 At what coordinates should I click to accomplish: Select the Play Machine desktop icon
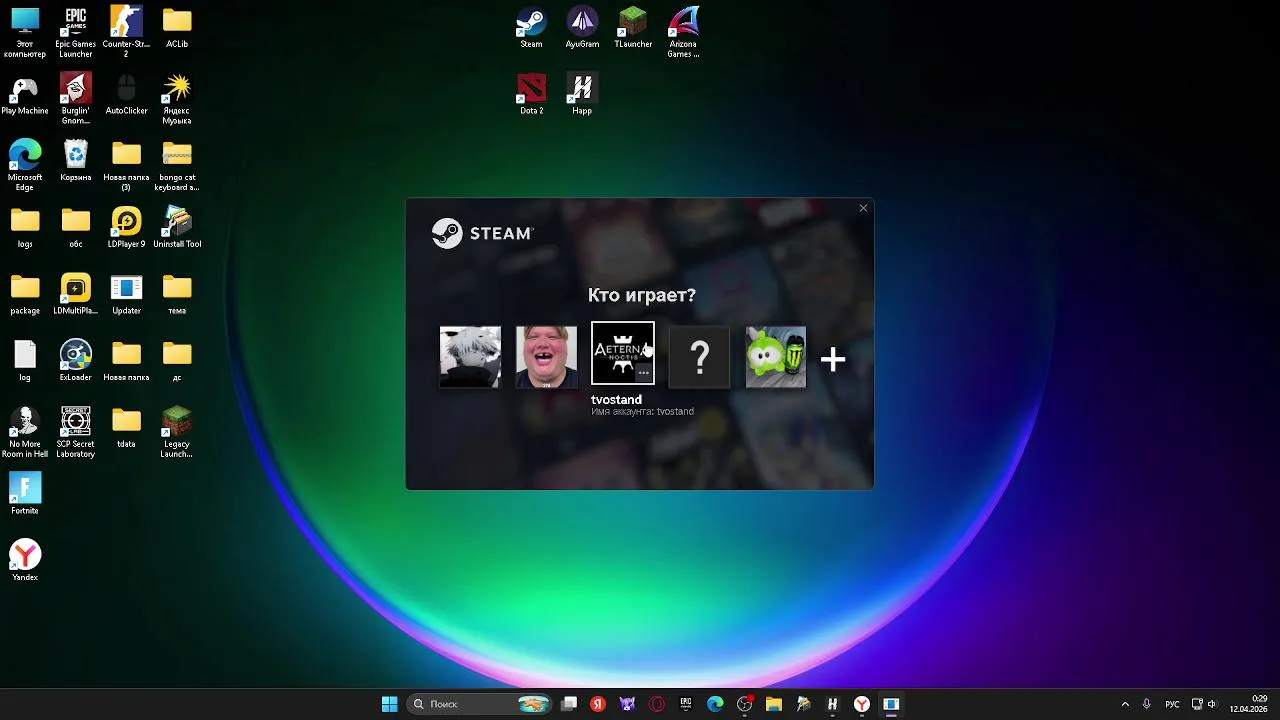coord(25,95)
